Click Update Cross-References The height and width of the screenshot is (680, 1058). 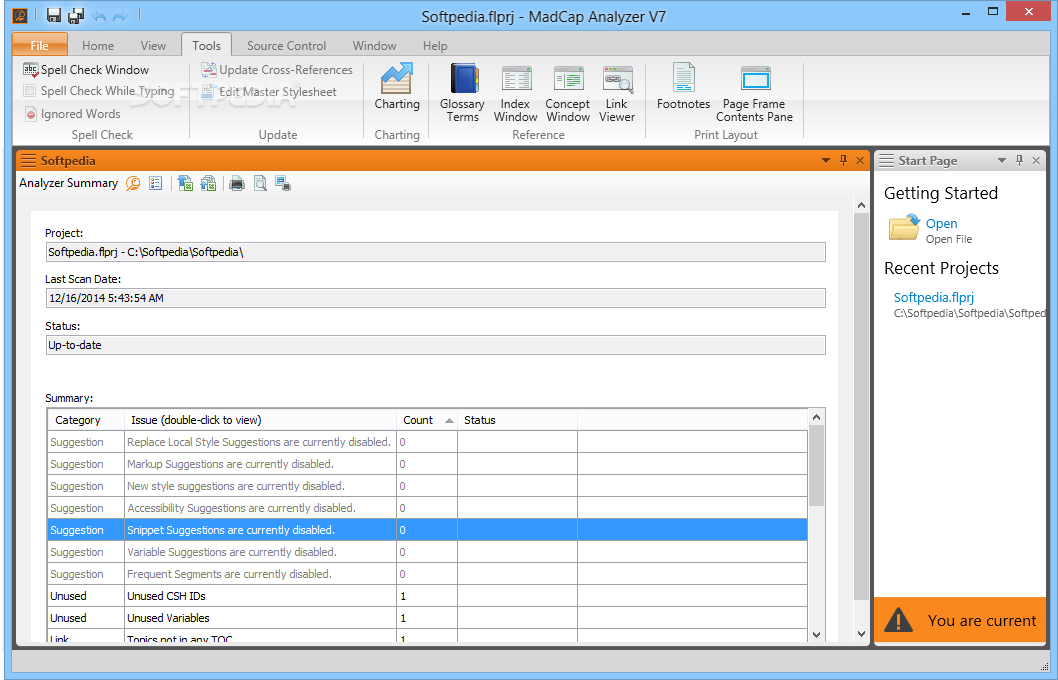(277, 69)
